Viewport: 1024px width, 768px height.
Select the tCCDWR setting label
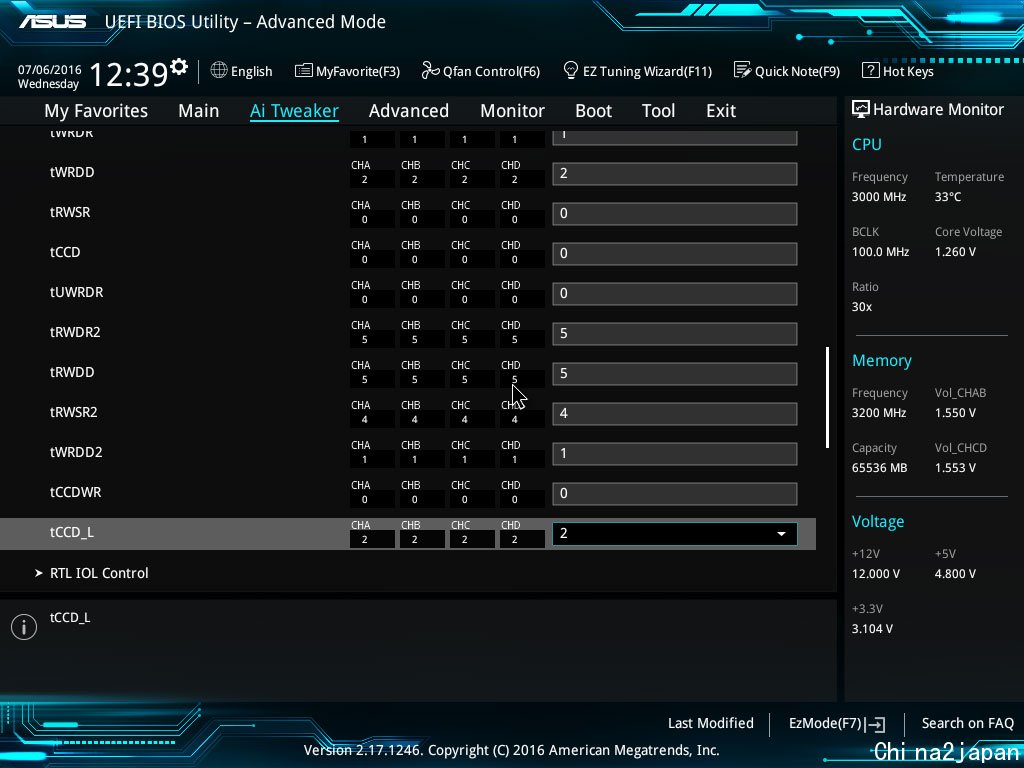click(x=75, y=492)
